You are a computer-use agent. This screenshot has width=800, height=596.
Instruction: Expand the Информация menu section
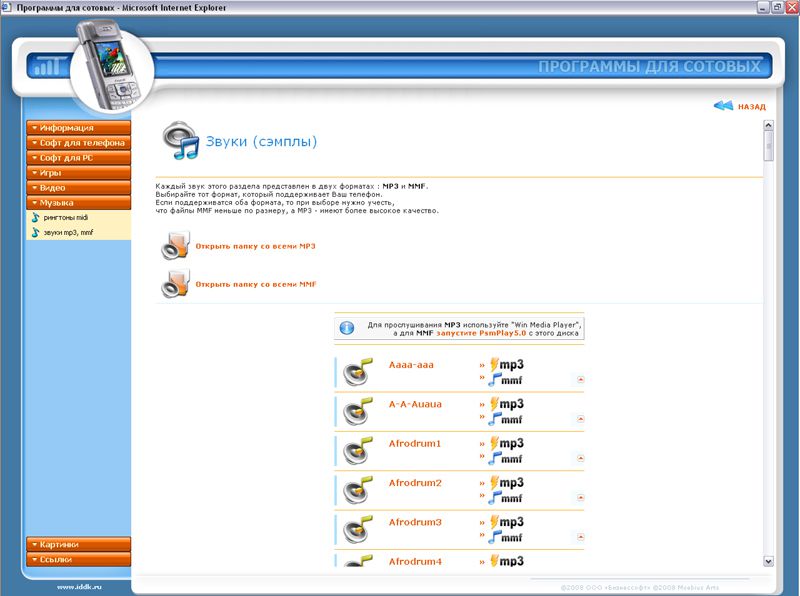(78, 128)
